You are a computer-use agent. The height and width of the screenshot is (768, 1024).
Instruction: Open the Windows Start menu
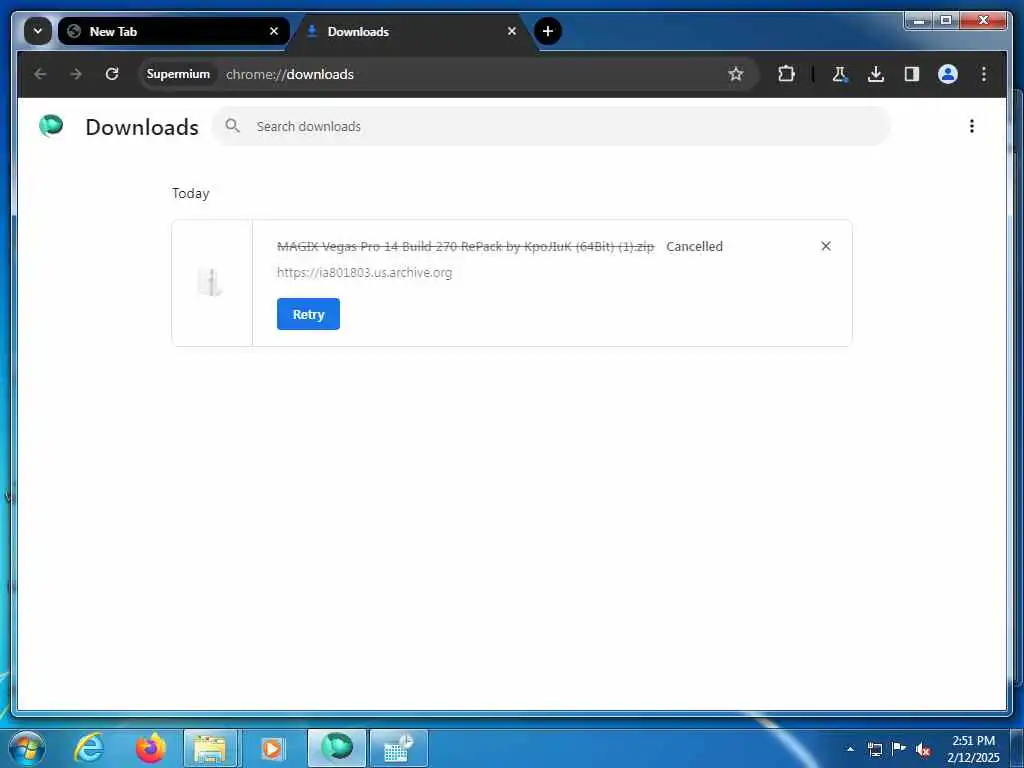(27, 748)
